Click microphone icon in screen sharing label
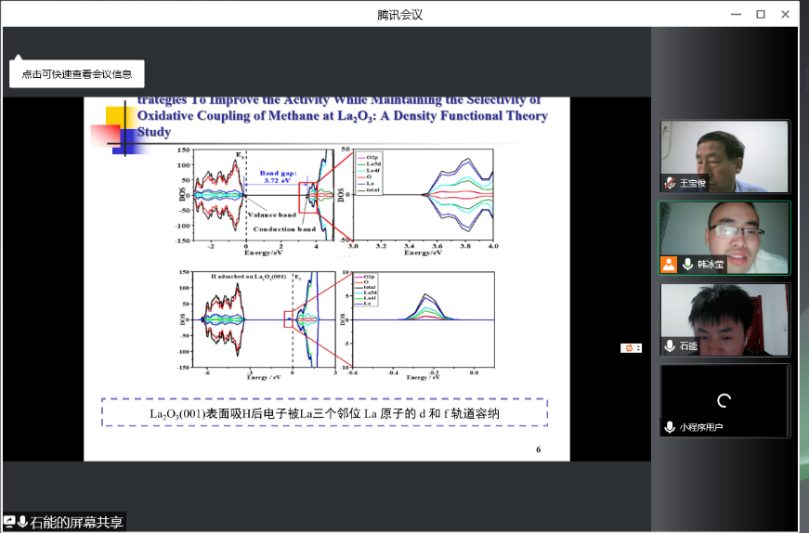Screen dimensions: 809x533 point(22,522)
